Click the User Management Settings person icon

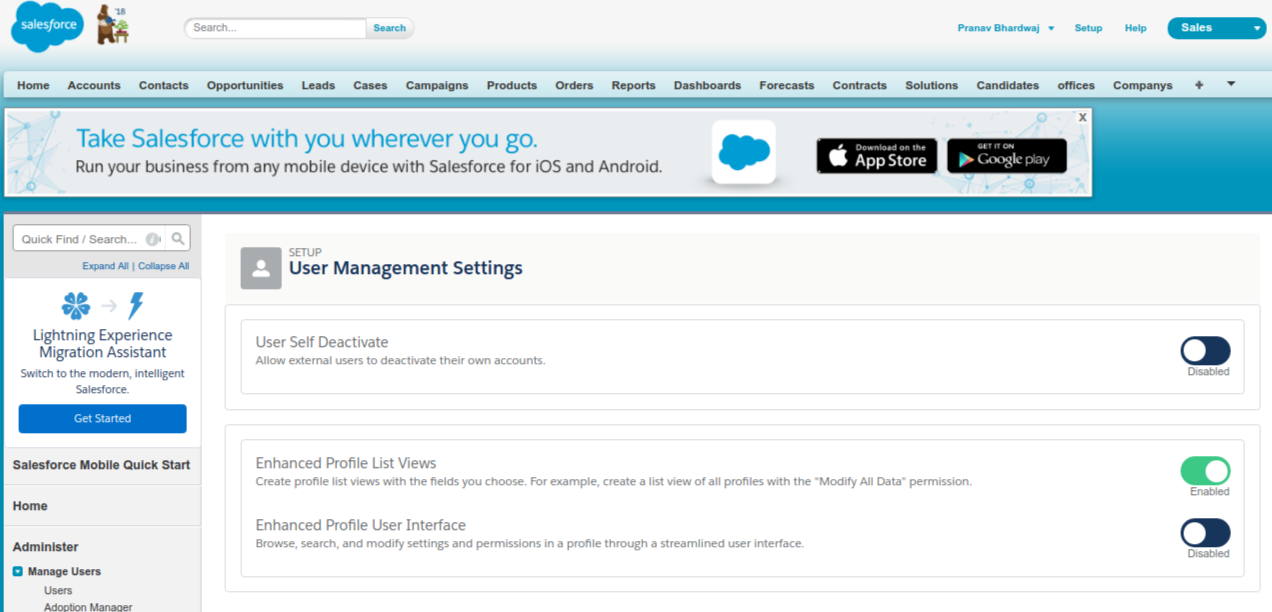pyautogui.click(x=261, y=268)
